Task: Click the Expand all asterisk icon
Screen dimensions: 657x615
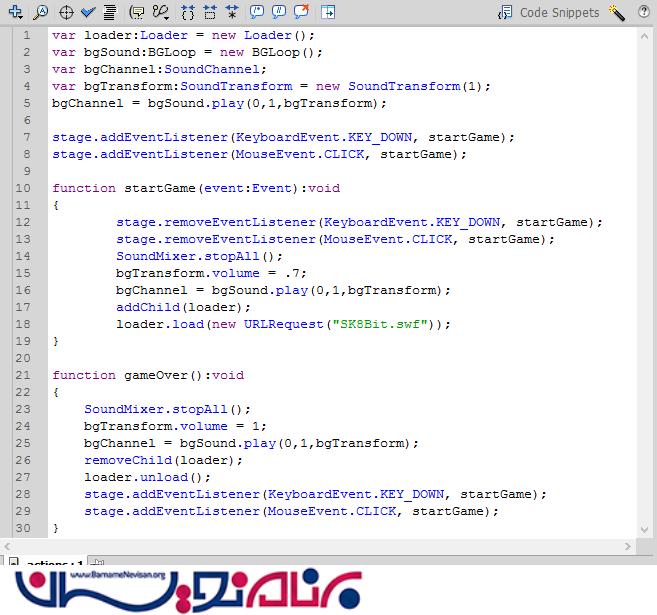Action: 232,13
